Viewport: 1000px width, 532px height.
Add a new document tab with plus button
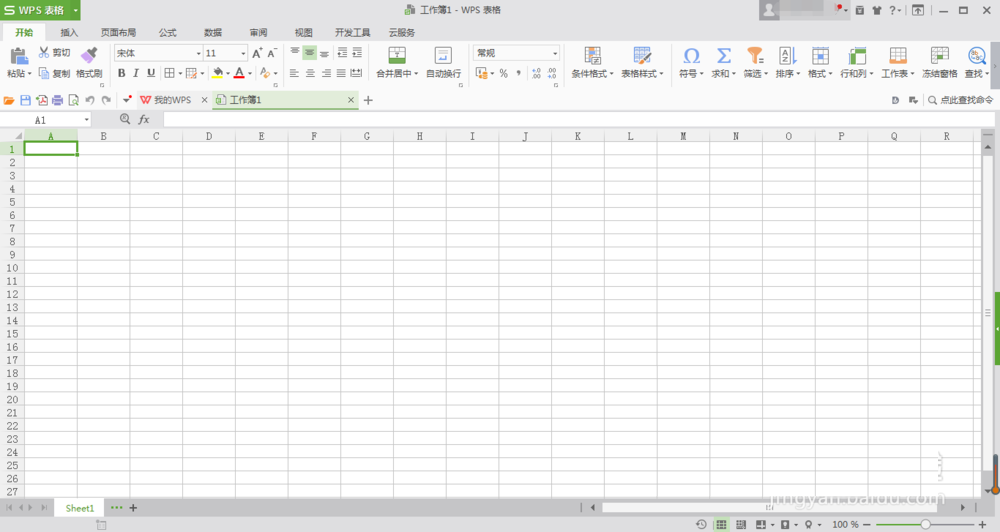pos(368,100)
